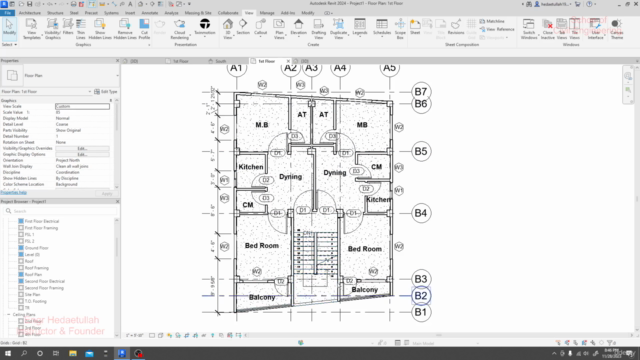Create a Section view
The height and width of the screenshot is (360, 640).
tap(243, 27)
